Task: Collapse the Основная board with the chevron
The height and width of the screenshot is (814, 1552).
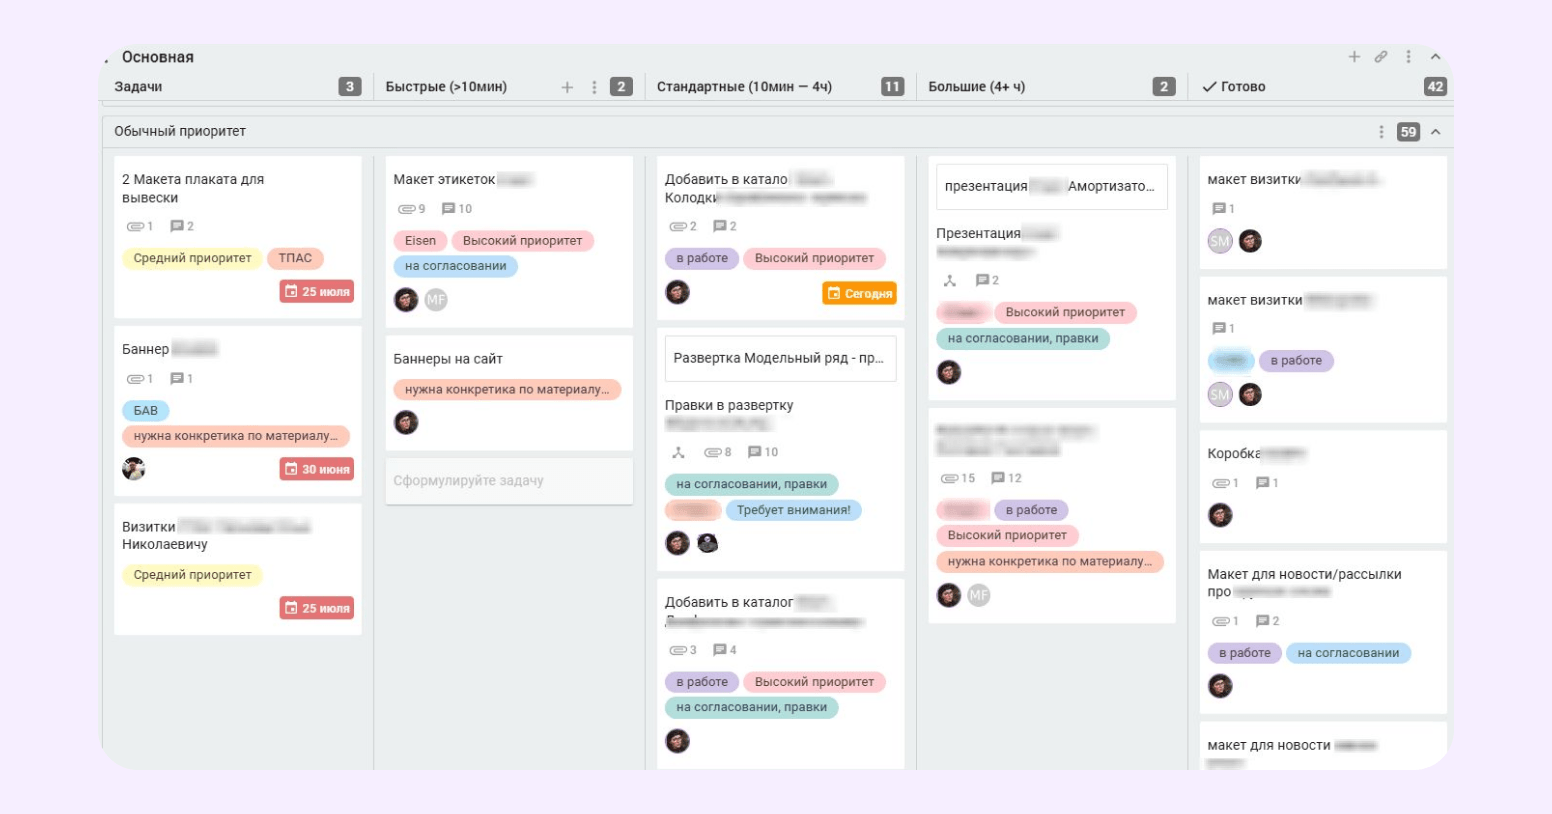Action: (x=1435, y=57)
